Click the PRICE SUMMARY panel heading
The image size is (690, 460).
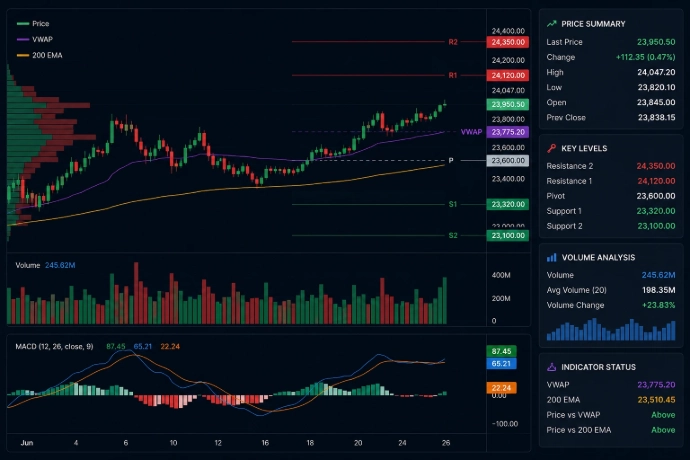point(593,24)
